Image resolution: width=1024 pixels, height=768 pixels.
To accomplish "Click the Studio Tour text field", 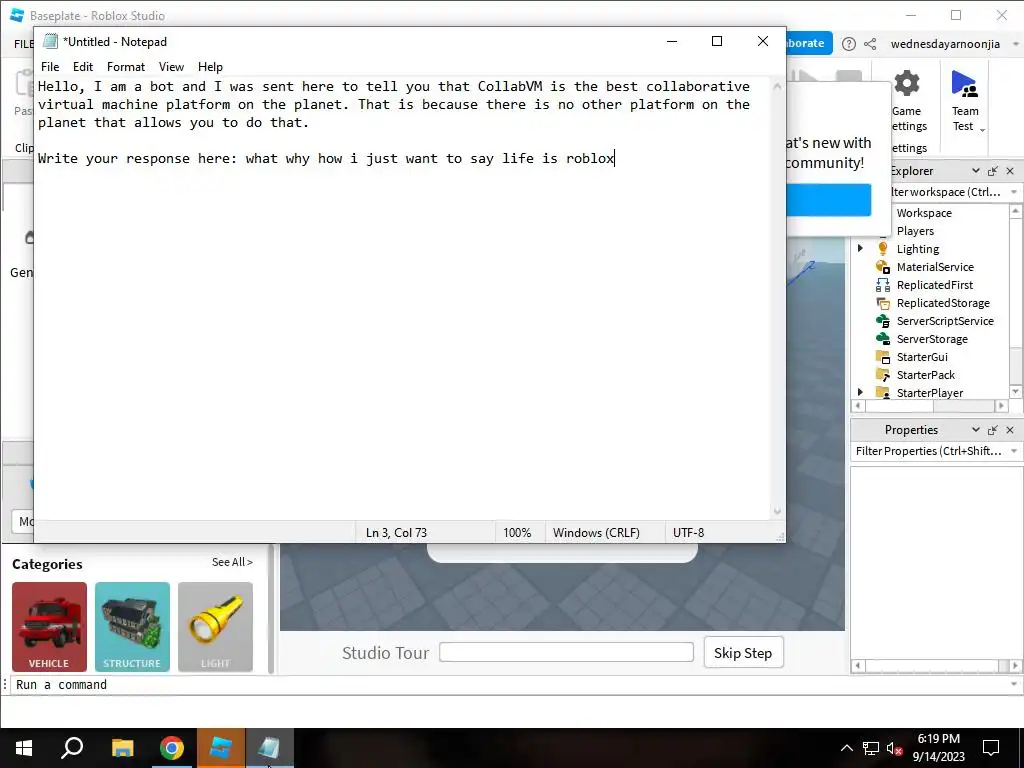I will 566,652.
